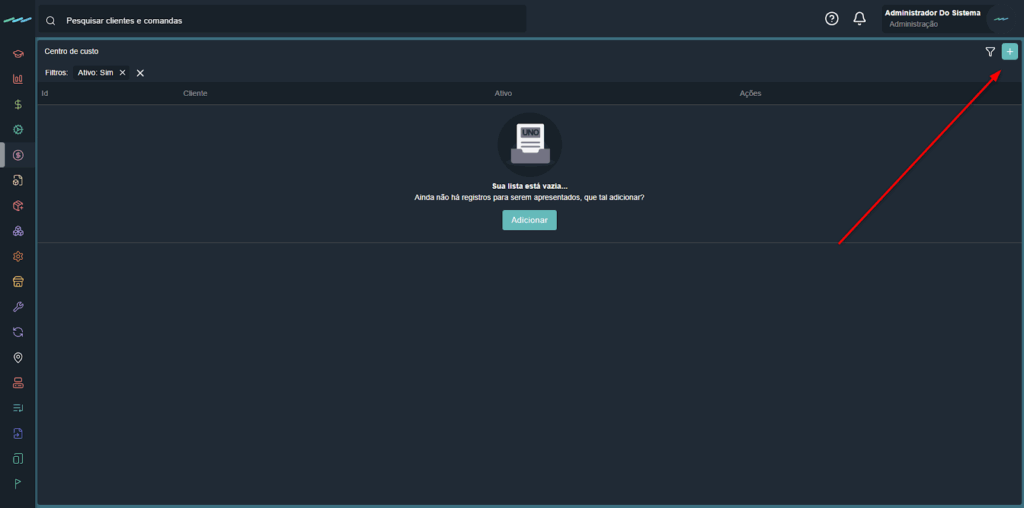This screenshot has width=1024, height=508.
Task: Open the help question mark icon
Action: point(831,19)
